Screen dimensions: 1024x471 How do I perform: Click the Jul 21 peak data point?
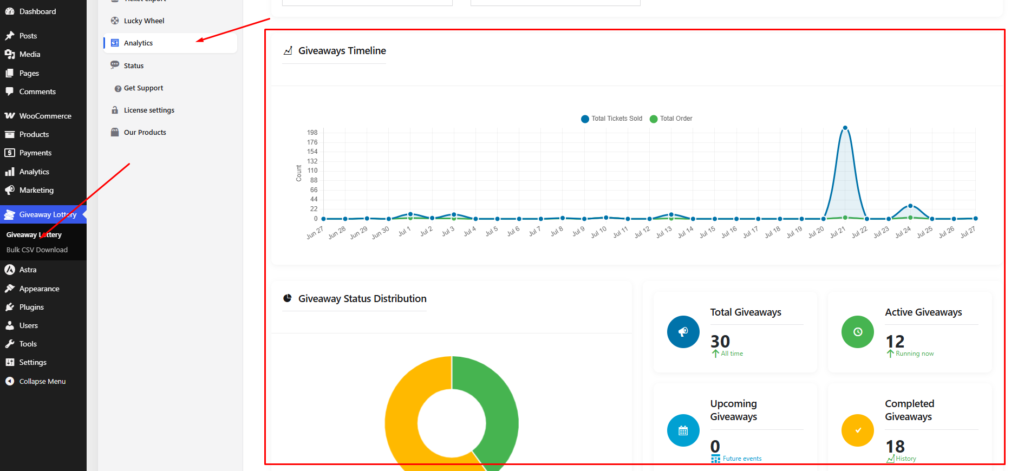(844, 128)
